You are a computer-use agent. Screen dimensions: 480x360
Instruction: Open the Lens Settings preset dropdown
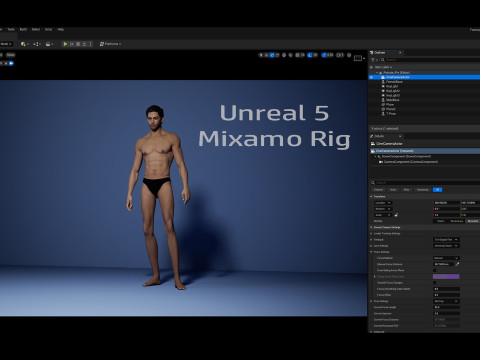446,246
